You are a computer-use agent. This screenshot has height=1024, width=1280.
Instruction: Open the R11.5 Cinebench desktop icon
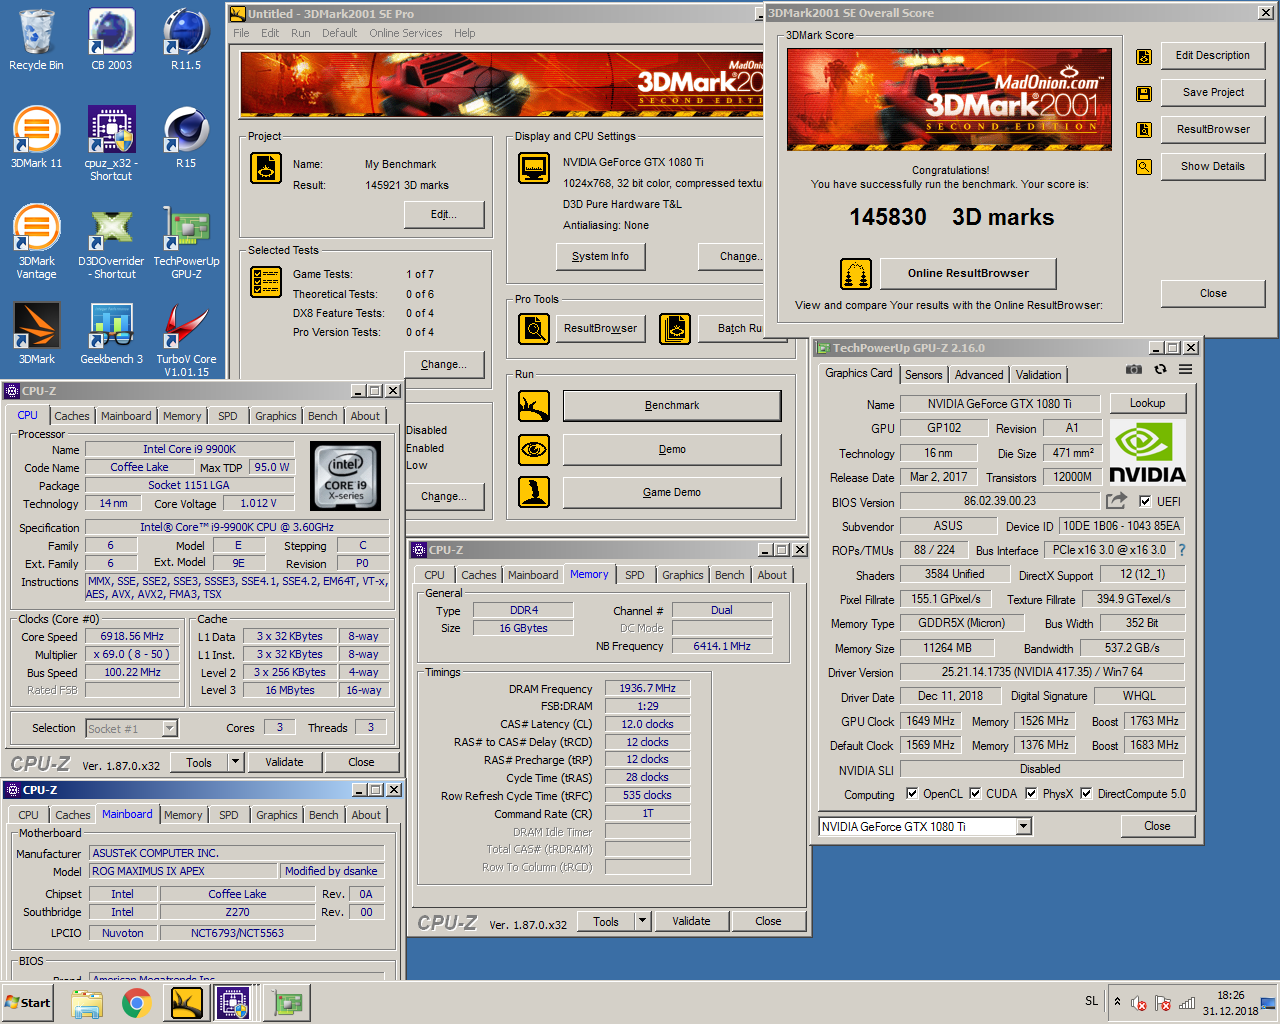point(186,40)
